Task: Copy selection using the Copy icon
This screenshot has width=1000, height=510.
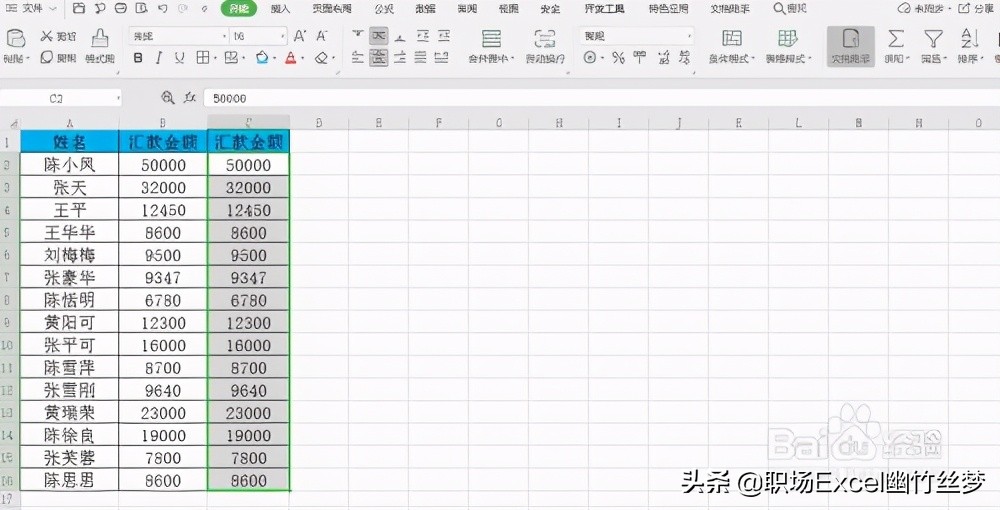Action: [47, 57]
